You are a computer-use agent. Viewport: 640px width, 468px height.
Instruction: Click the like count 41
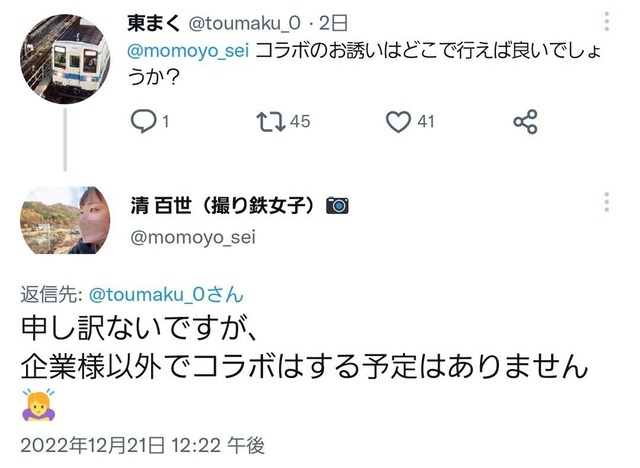(426, 122)
